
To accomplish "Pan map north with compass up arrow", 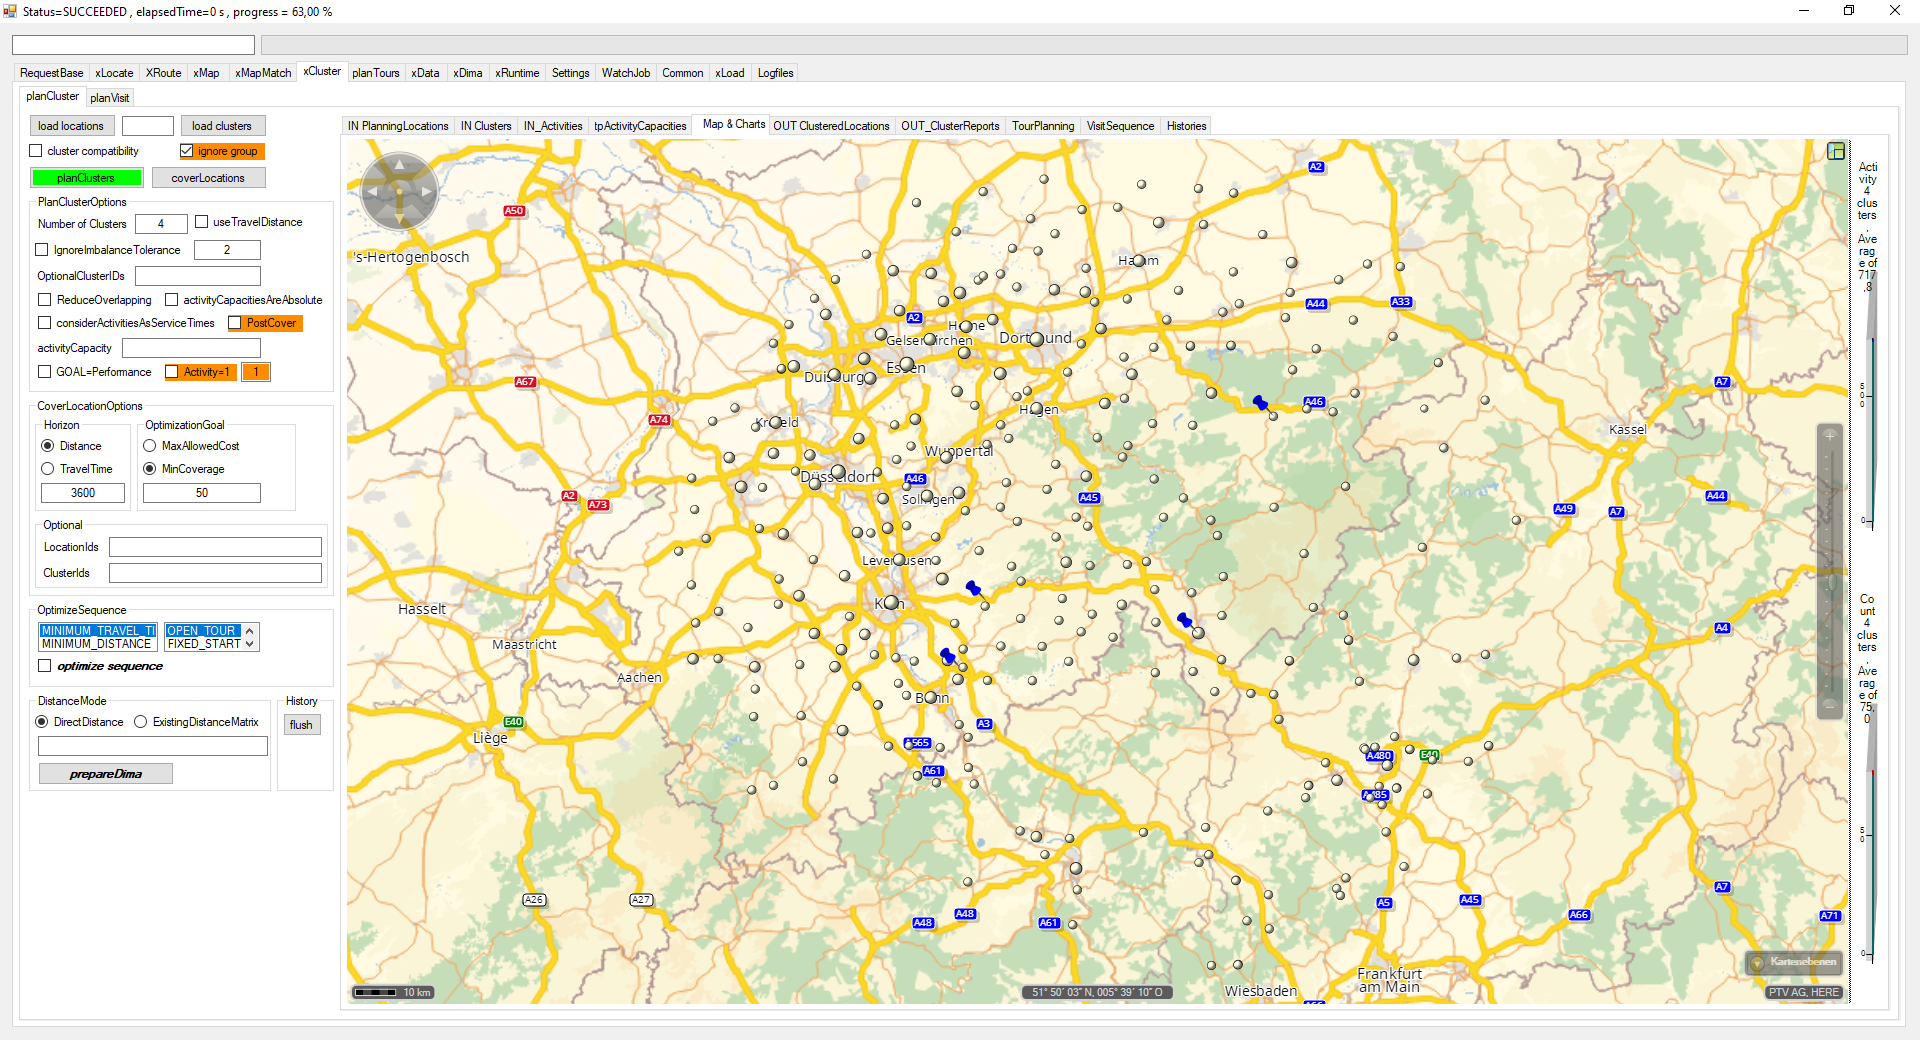I will coord(399,164).
